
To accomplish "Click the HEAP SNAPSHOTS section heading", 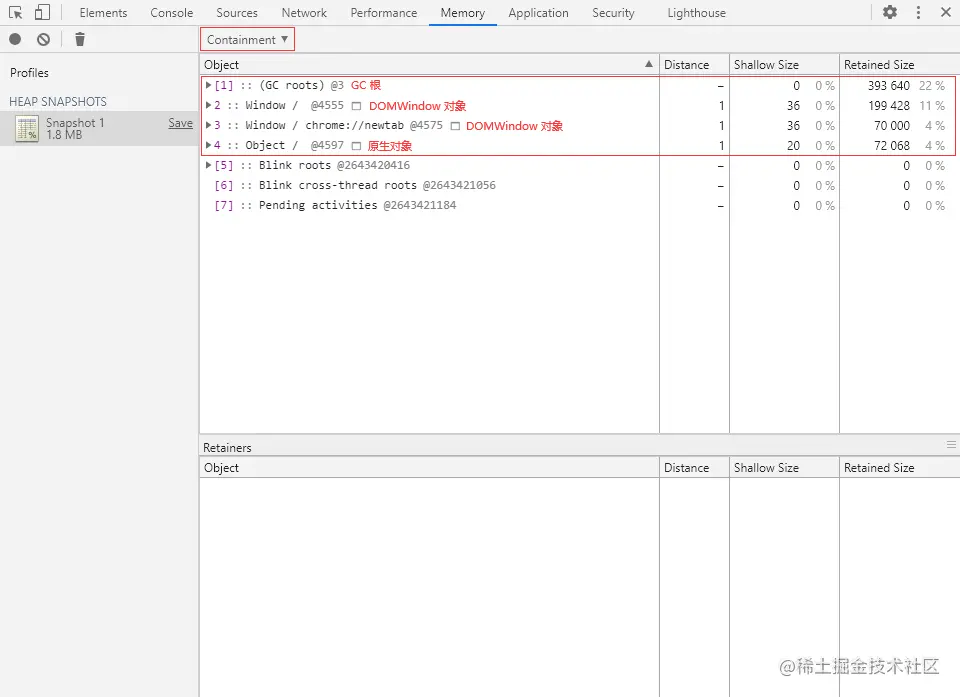I will tap(58, 102).
